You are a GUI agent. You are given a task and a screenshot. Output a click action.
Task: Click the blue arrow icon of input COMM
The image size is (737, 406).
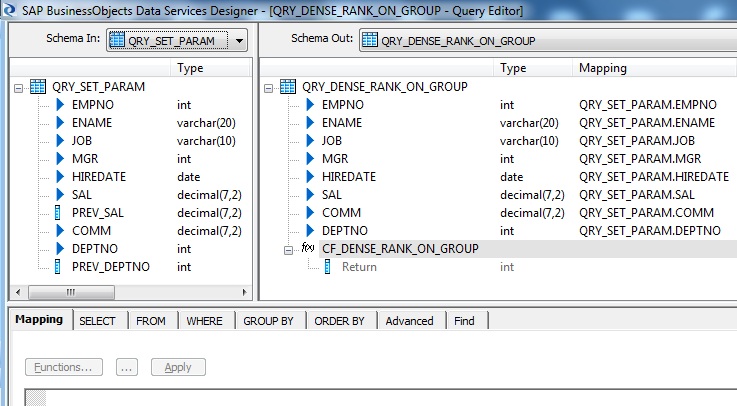point(60,231)
